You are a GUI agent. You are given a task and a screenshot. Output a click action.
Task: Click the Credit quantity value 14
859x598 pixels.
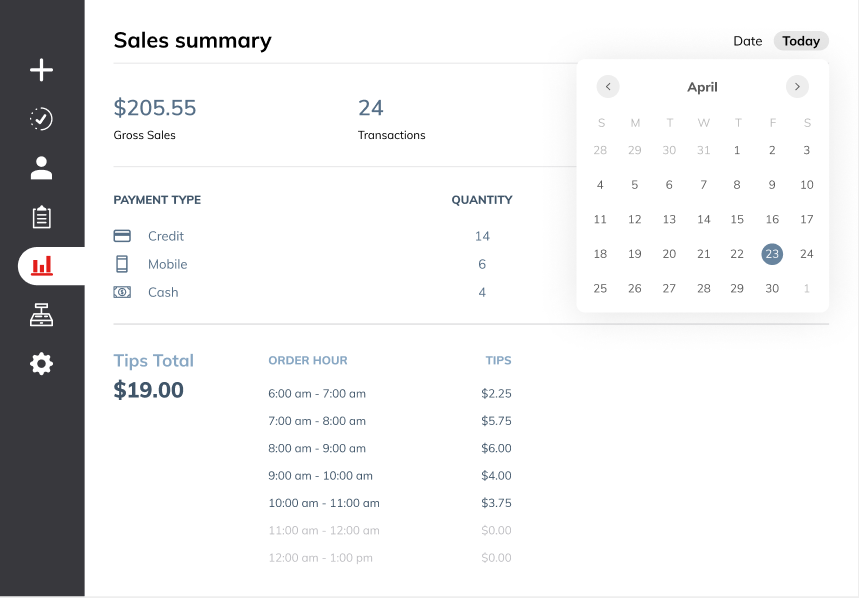(482, 236)
